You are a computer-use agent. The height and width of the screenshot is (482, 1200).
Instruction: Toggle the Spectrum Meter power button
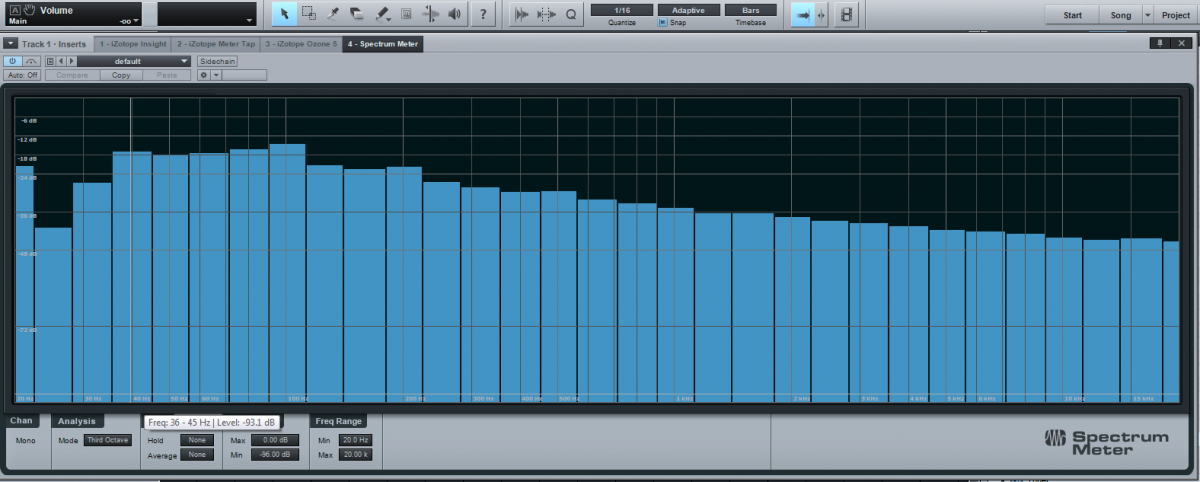(13, 61)
